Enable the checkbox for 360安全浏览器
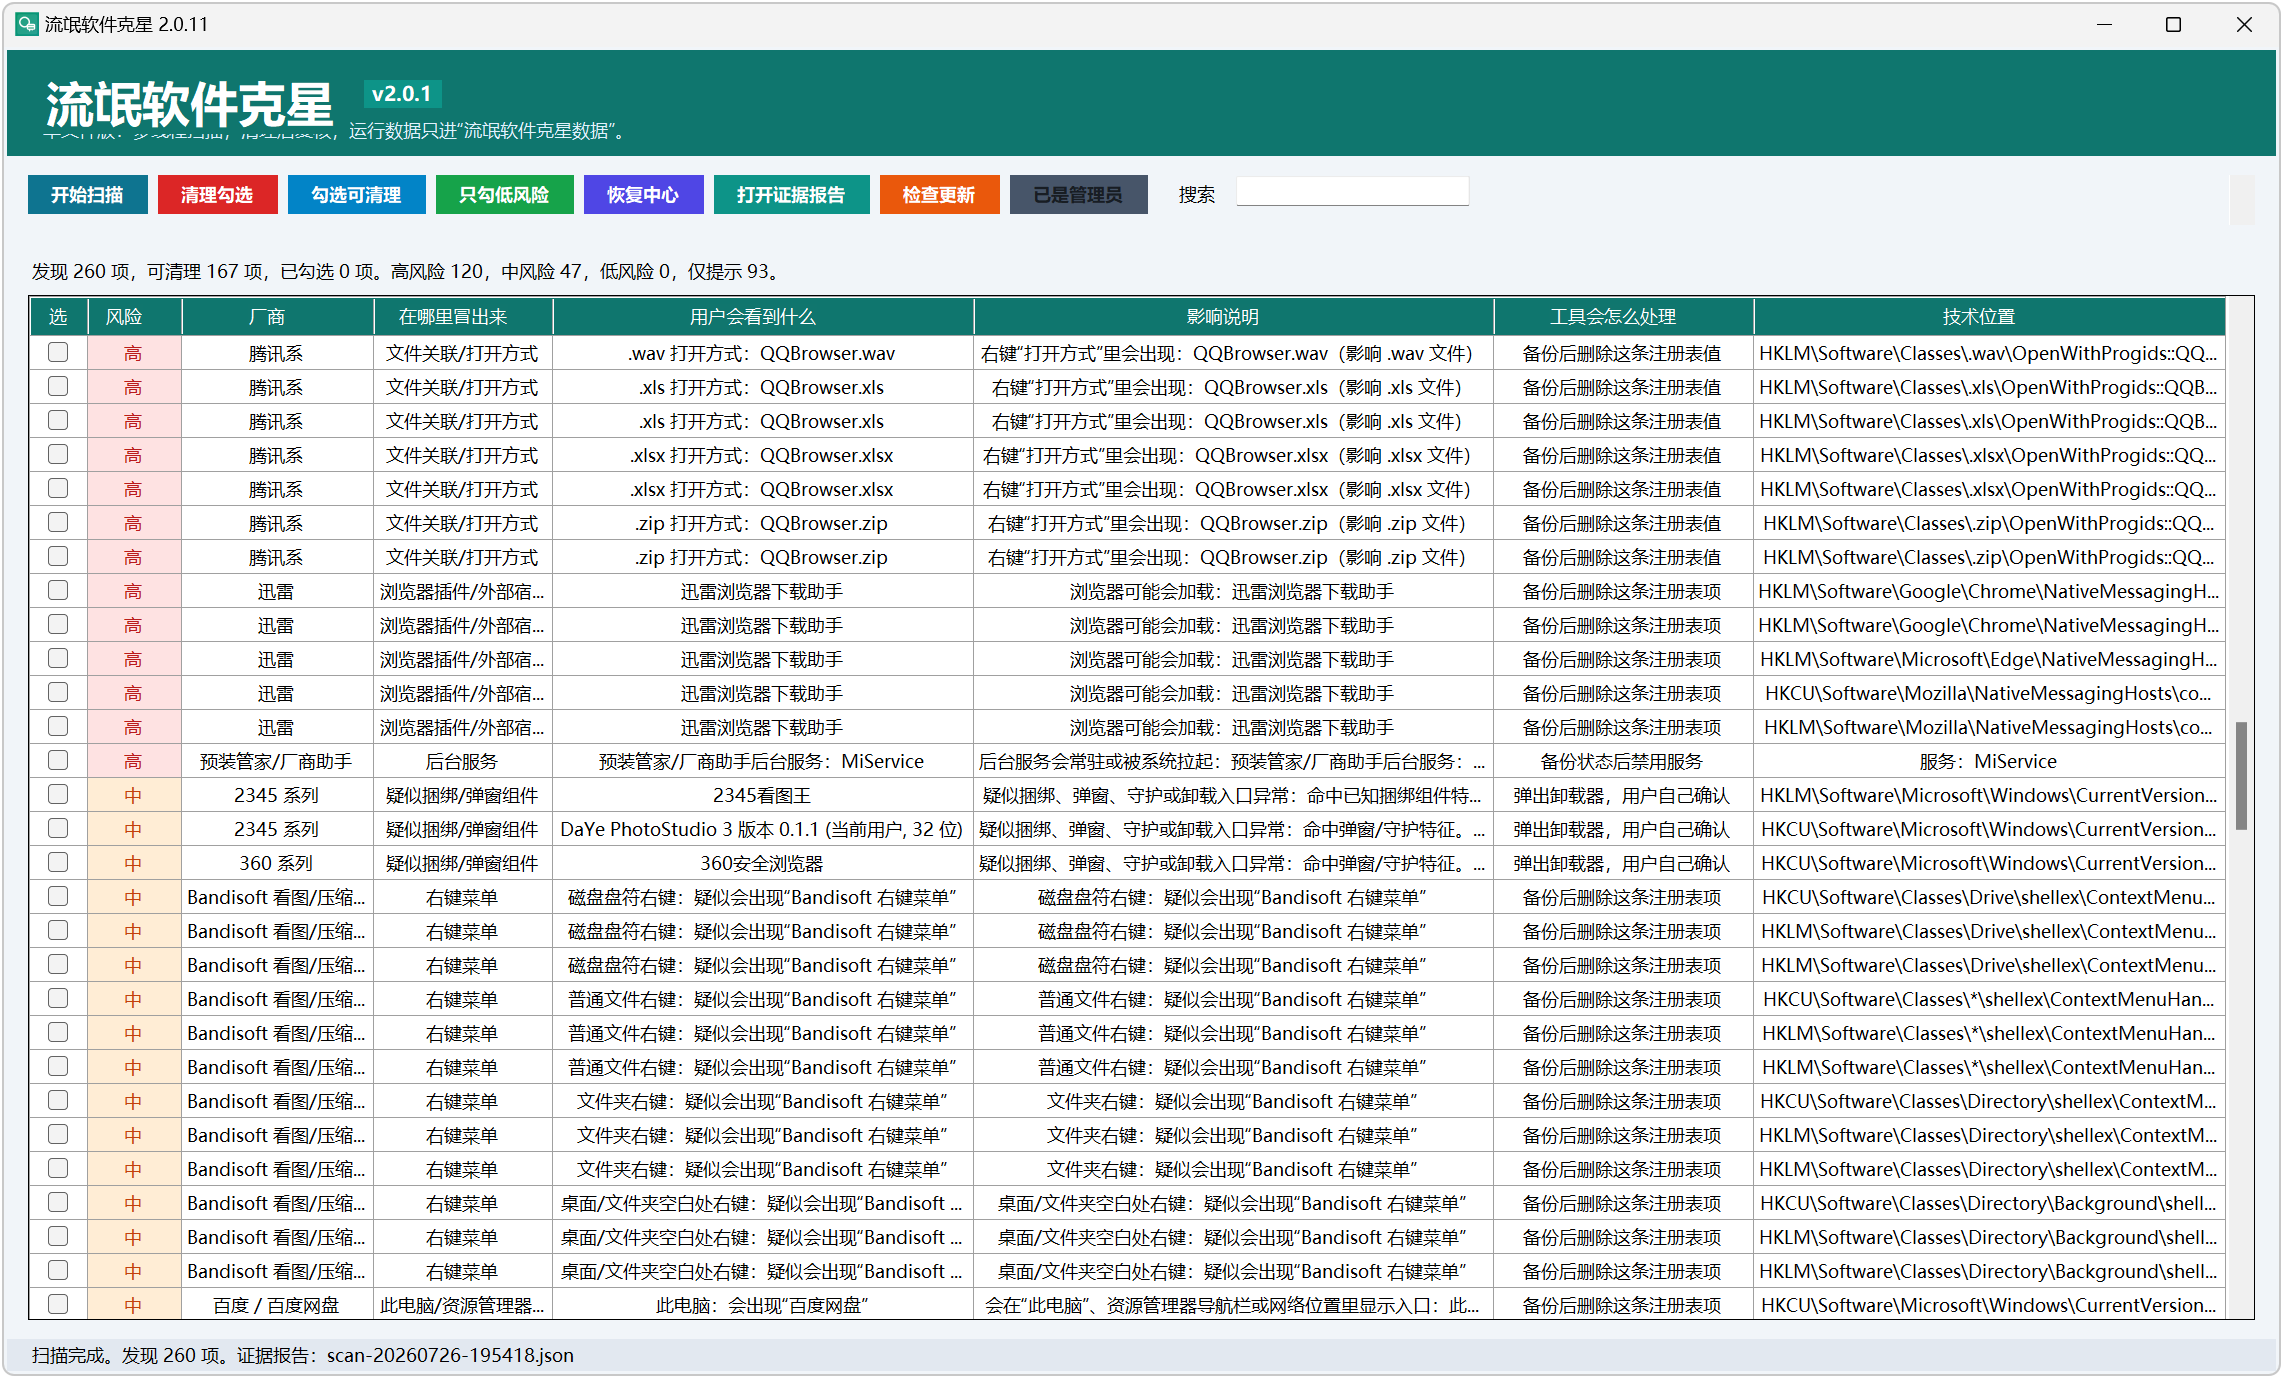This screenshot has width=2283, height=1378. (x=58, y=863)
